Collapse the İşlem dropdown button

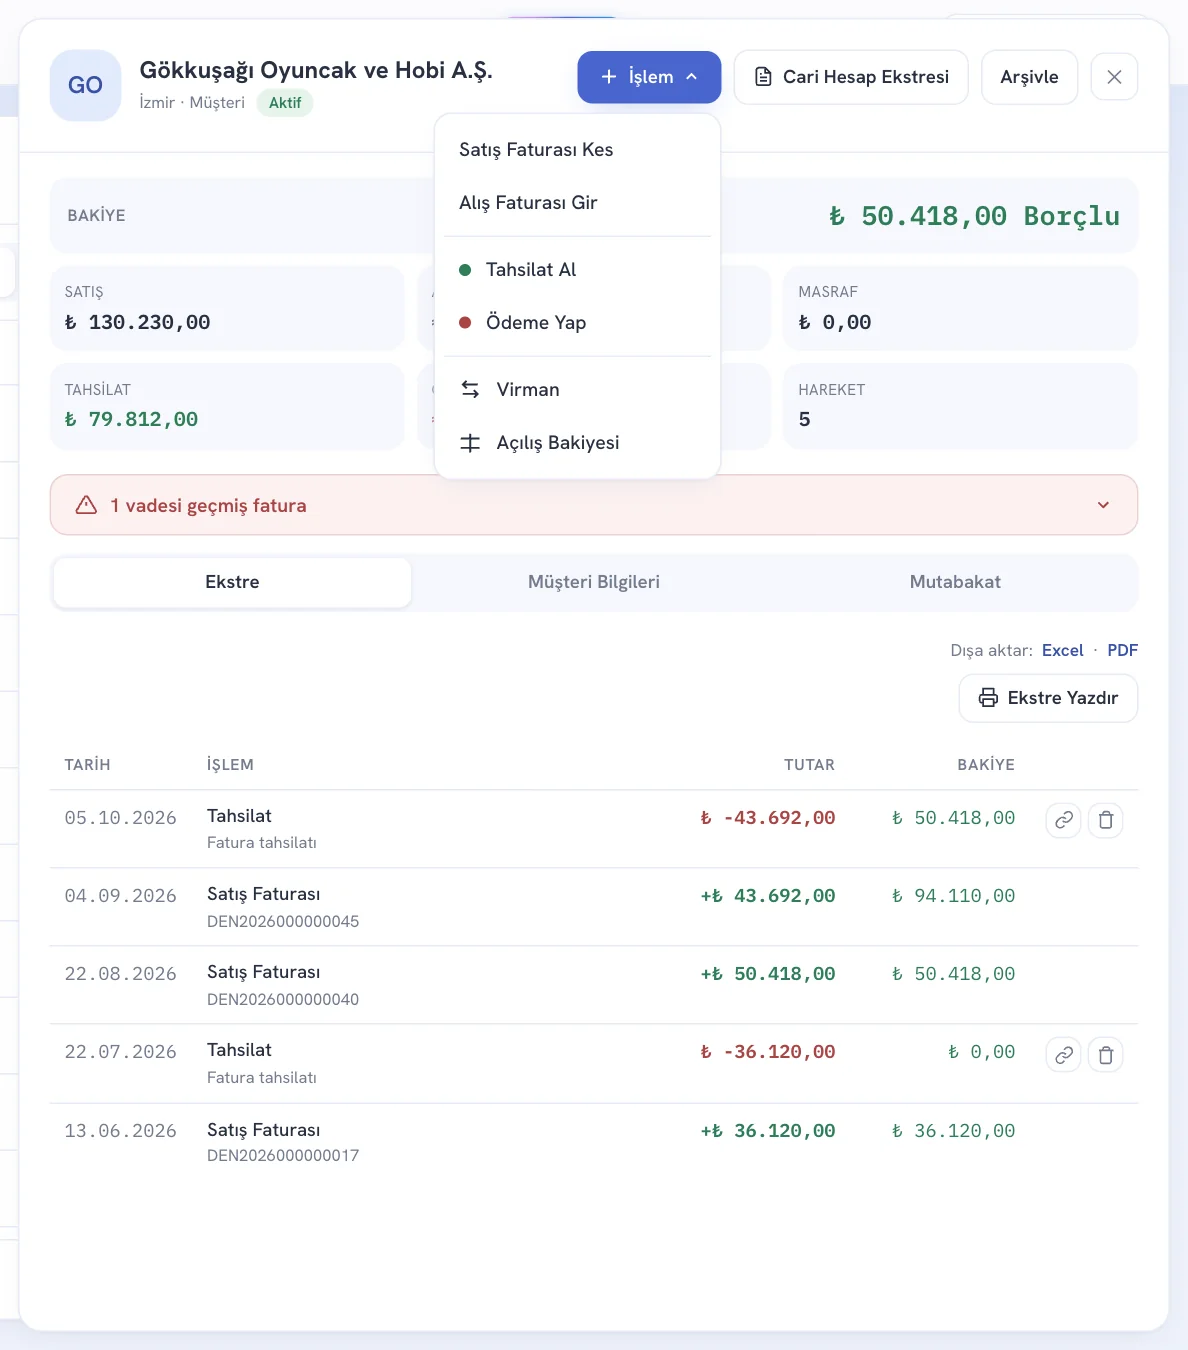point(649,77)
